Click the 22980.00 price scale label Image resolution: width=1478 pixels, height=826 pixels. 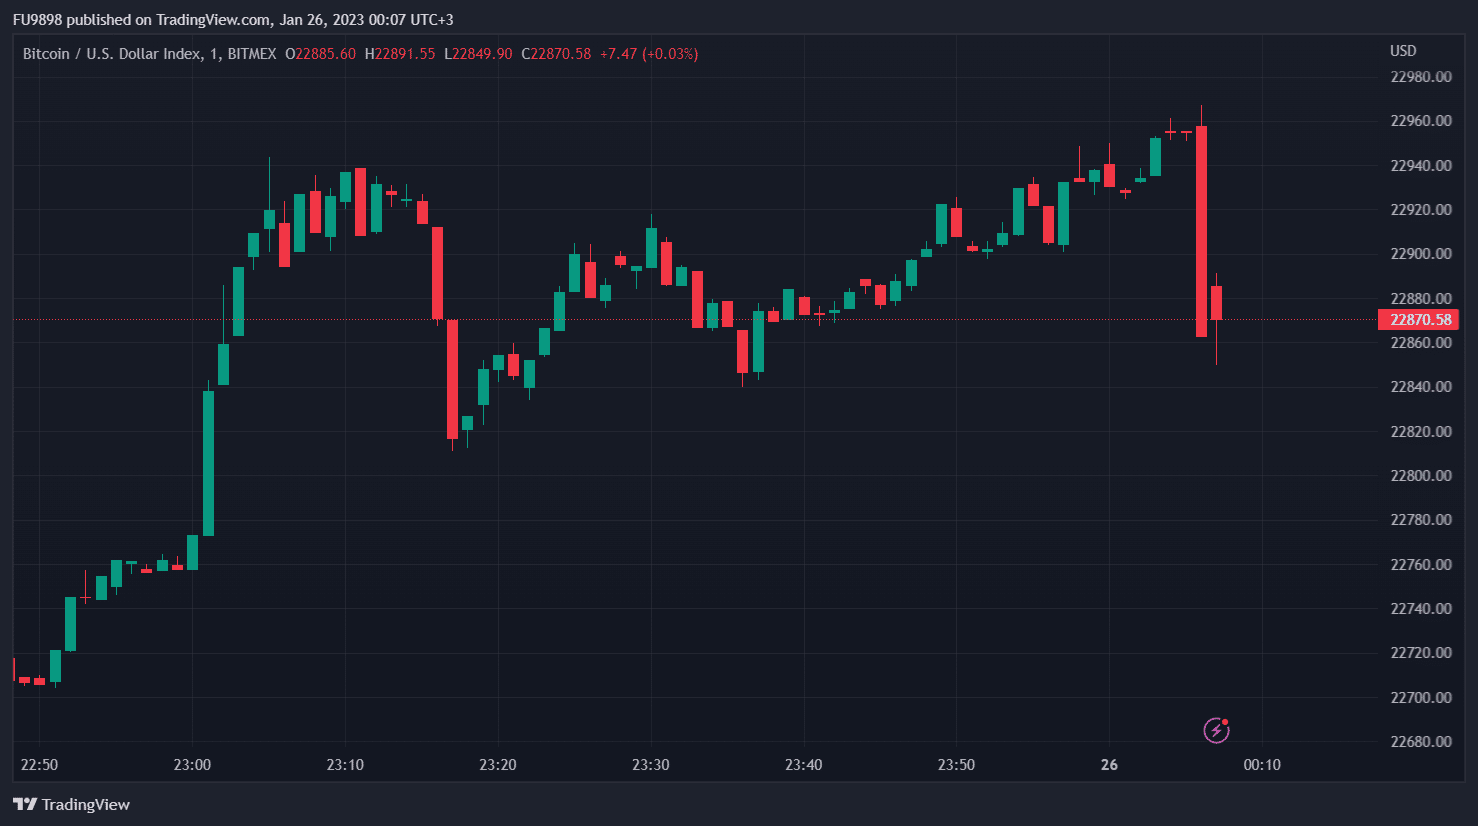point(1421,77)
